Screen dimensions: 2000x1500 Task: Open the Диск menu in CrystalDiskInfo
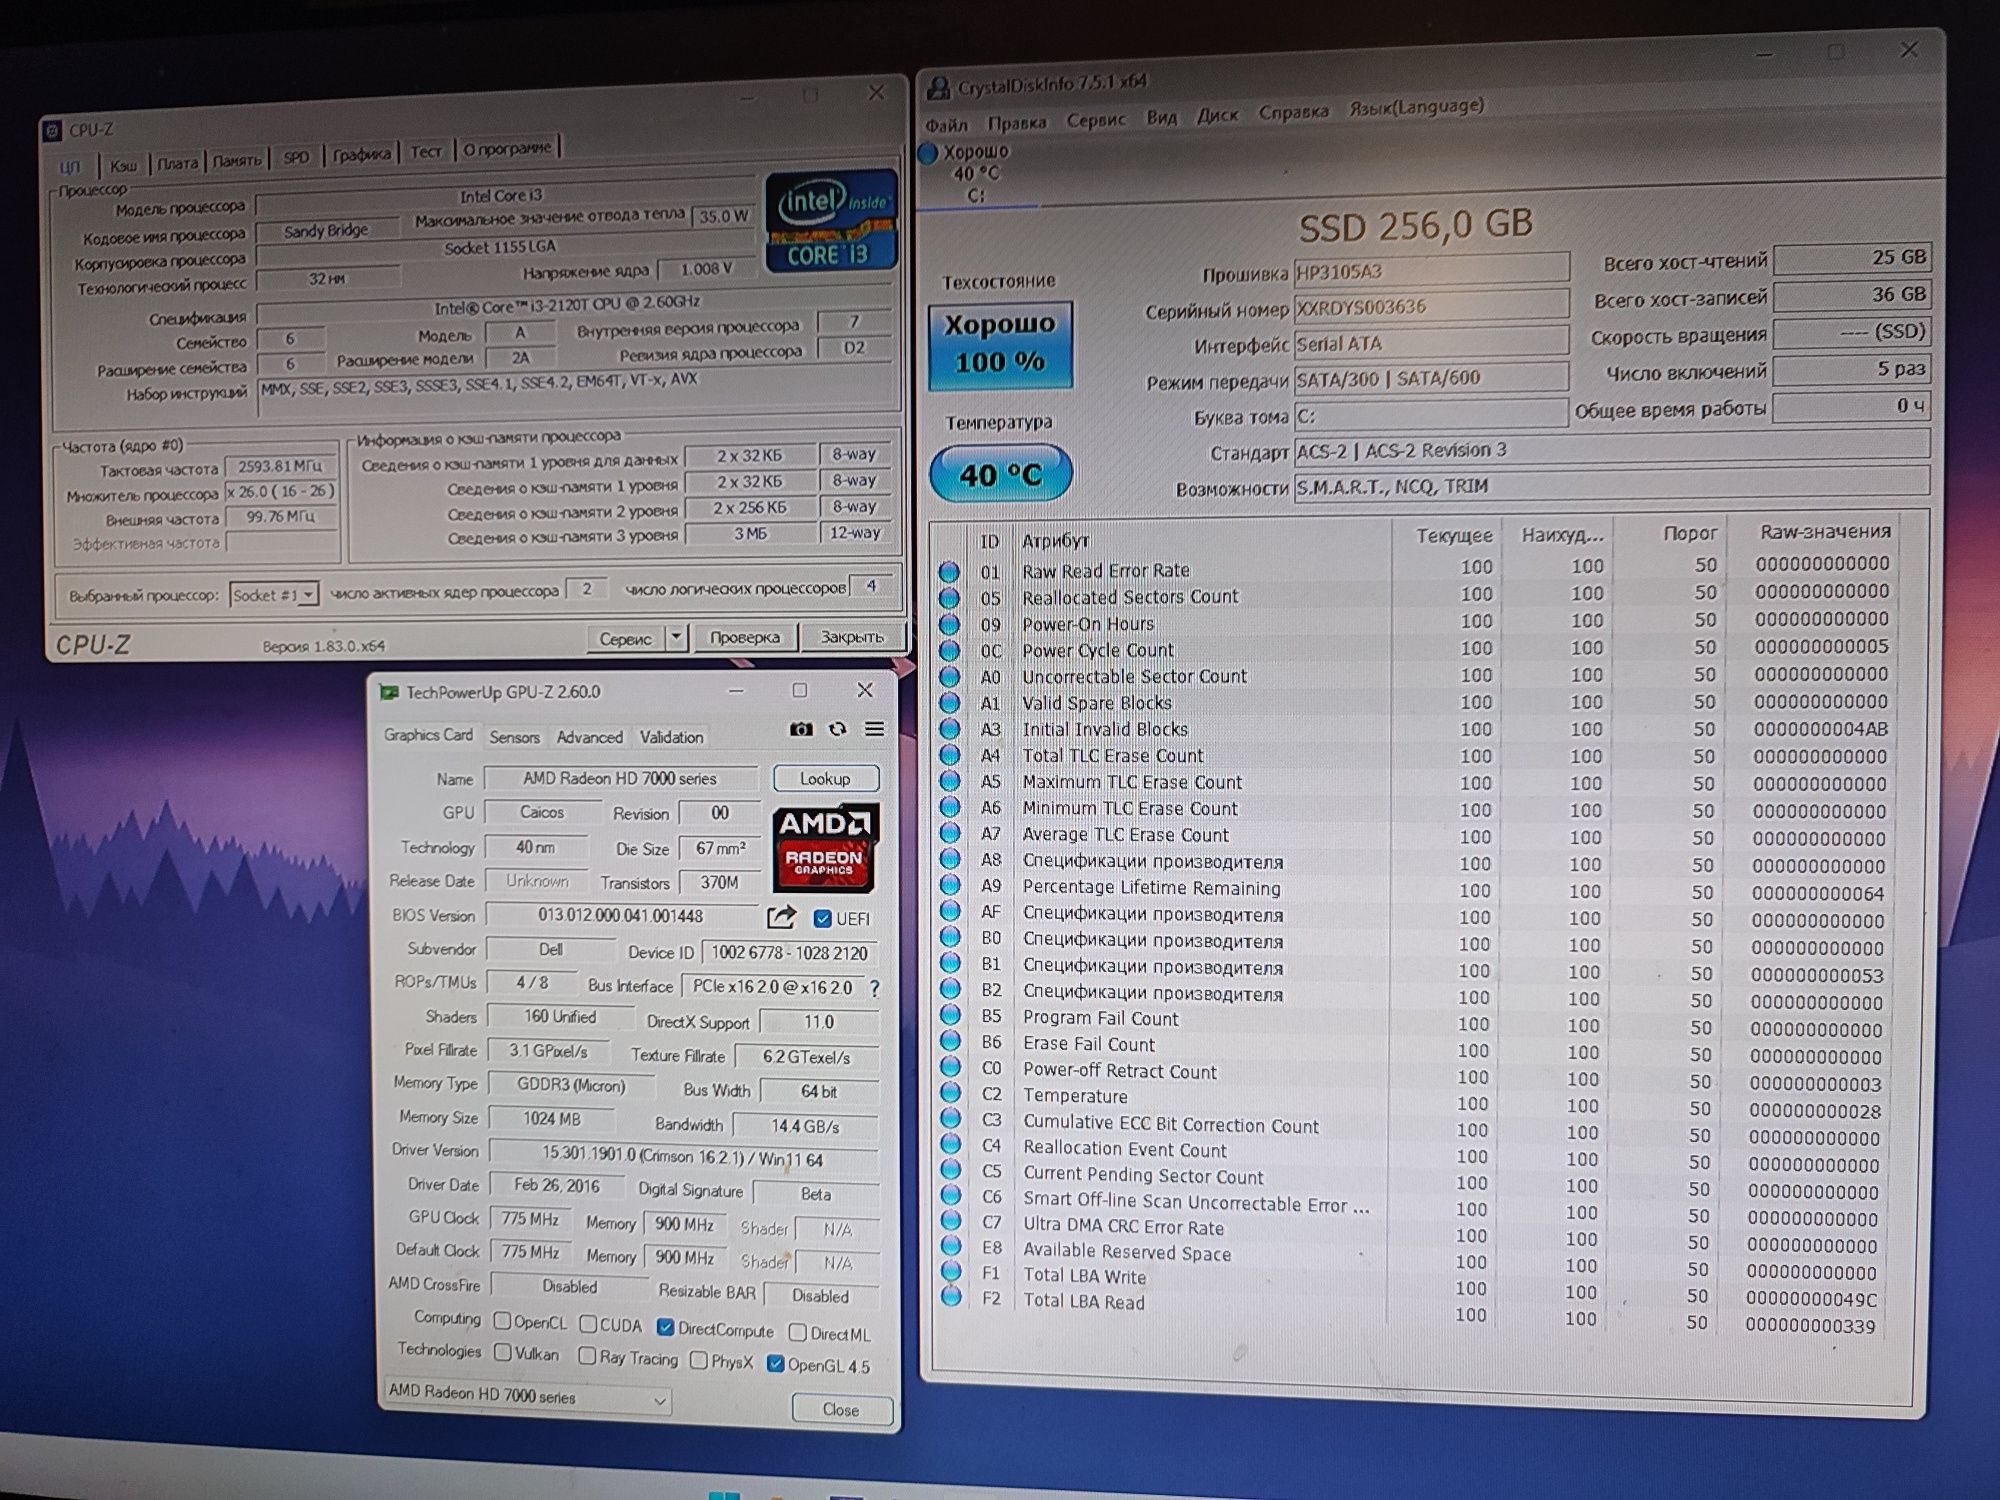[1217, 116]
